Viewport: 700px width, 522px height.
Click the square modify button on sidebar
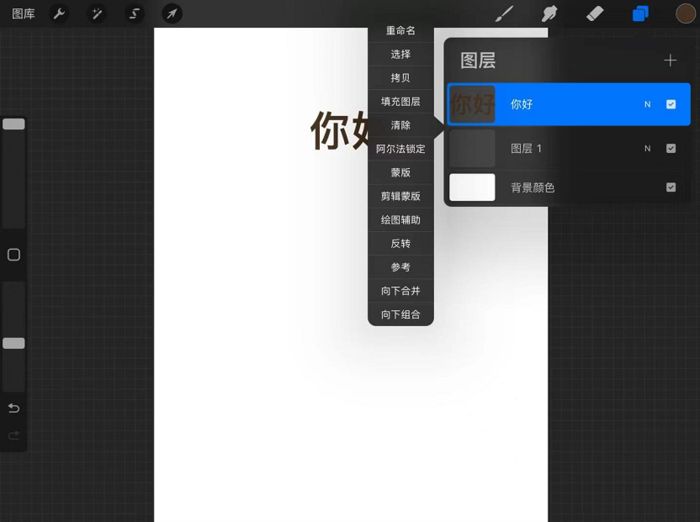[x=14, y=255]
